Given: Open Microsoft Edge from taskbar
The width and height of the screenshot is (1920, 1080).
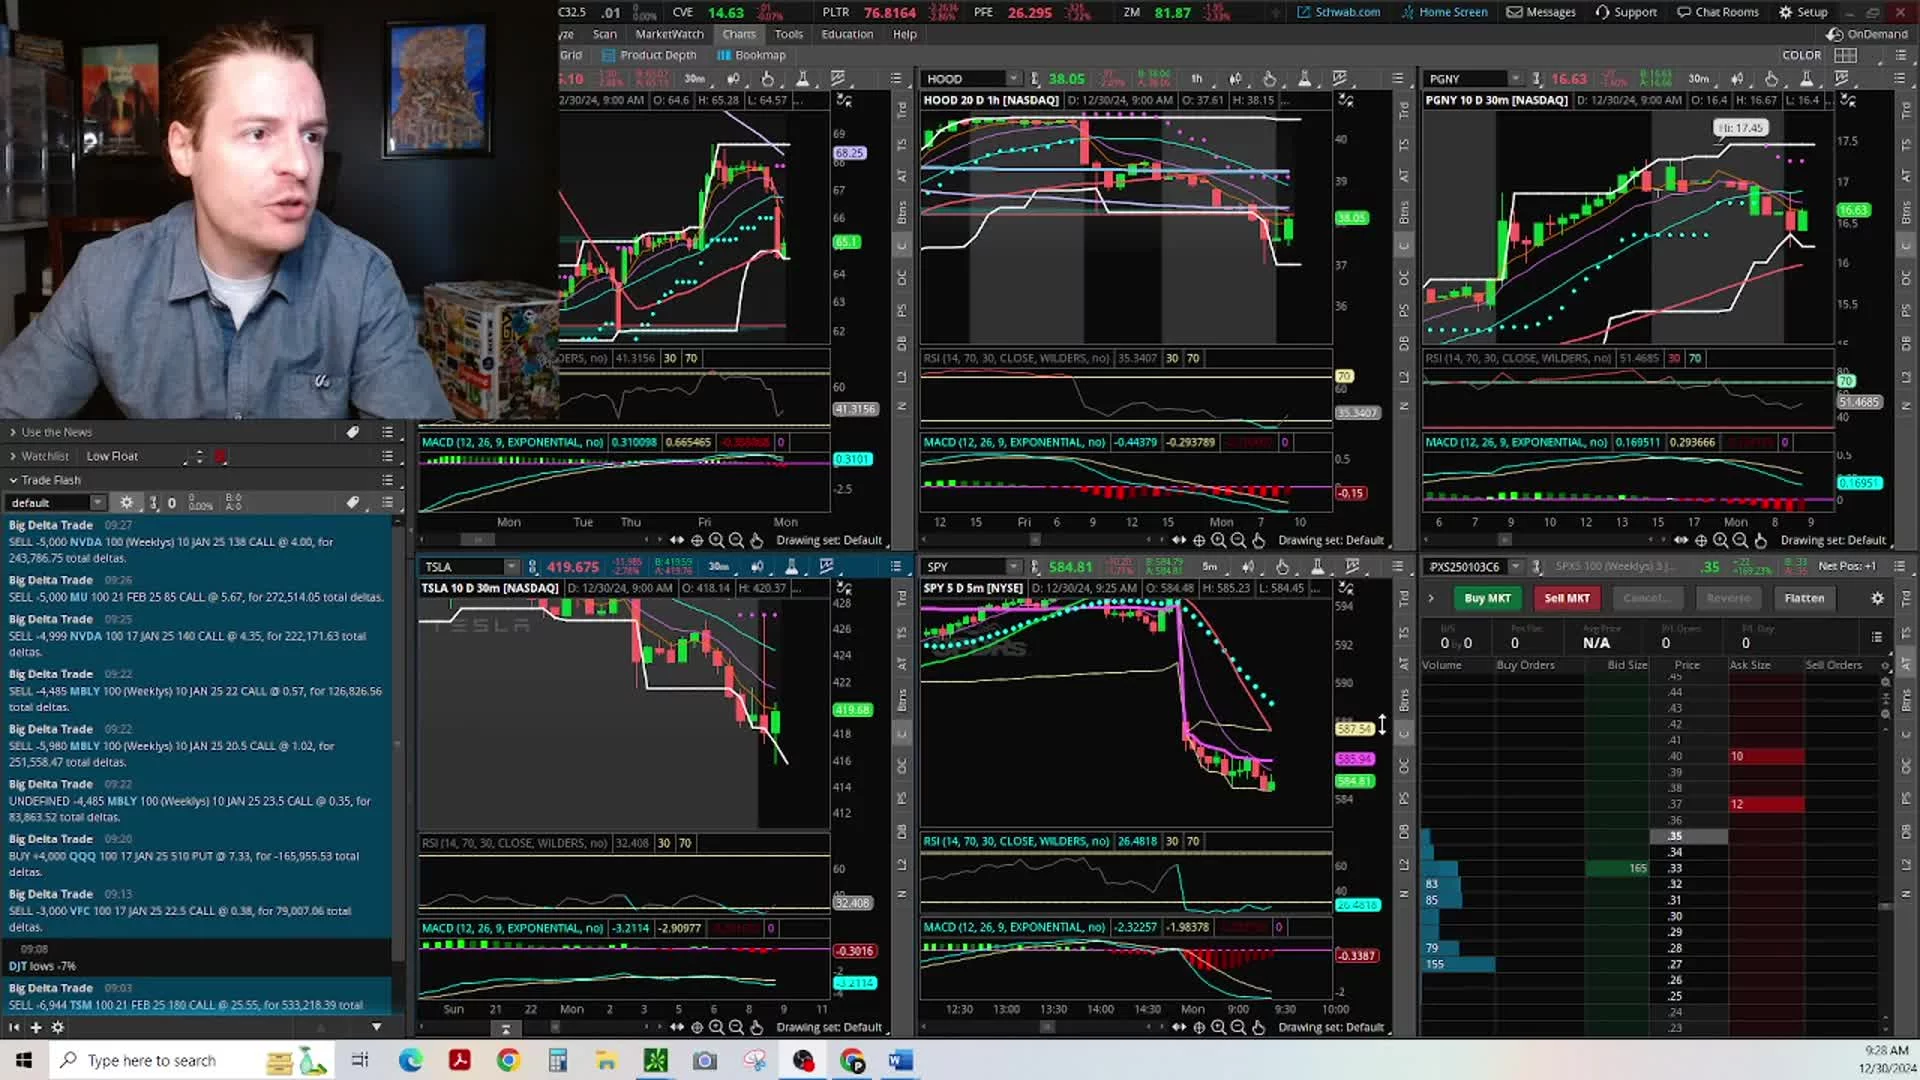Looking at the screenshot, I should (x=410, y=1060).
